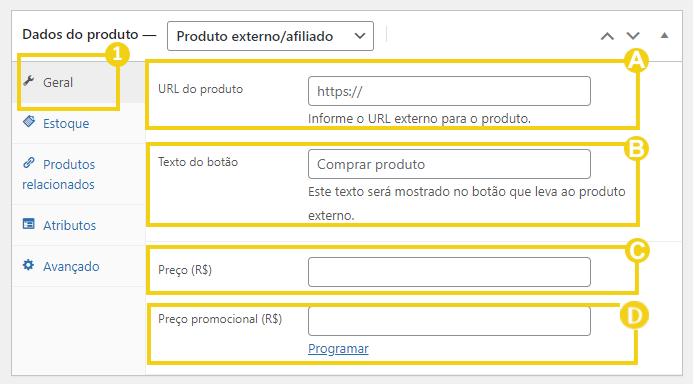693x384 pixels.
Task: Click the 'Informe o URL externo' help text
Action: (419, 118)
